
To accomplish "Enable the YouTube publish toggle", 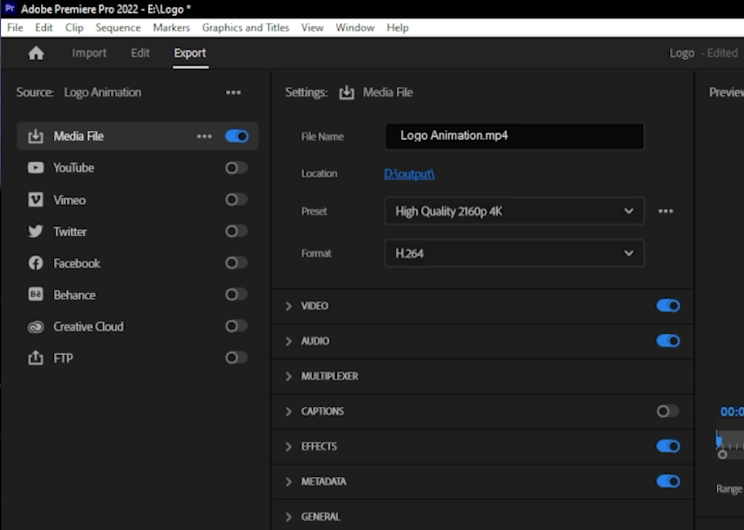I will point(236,168).
